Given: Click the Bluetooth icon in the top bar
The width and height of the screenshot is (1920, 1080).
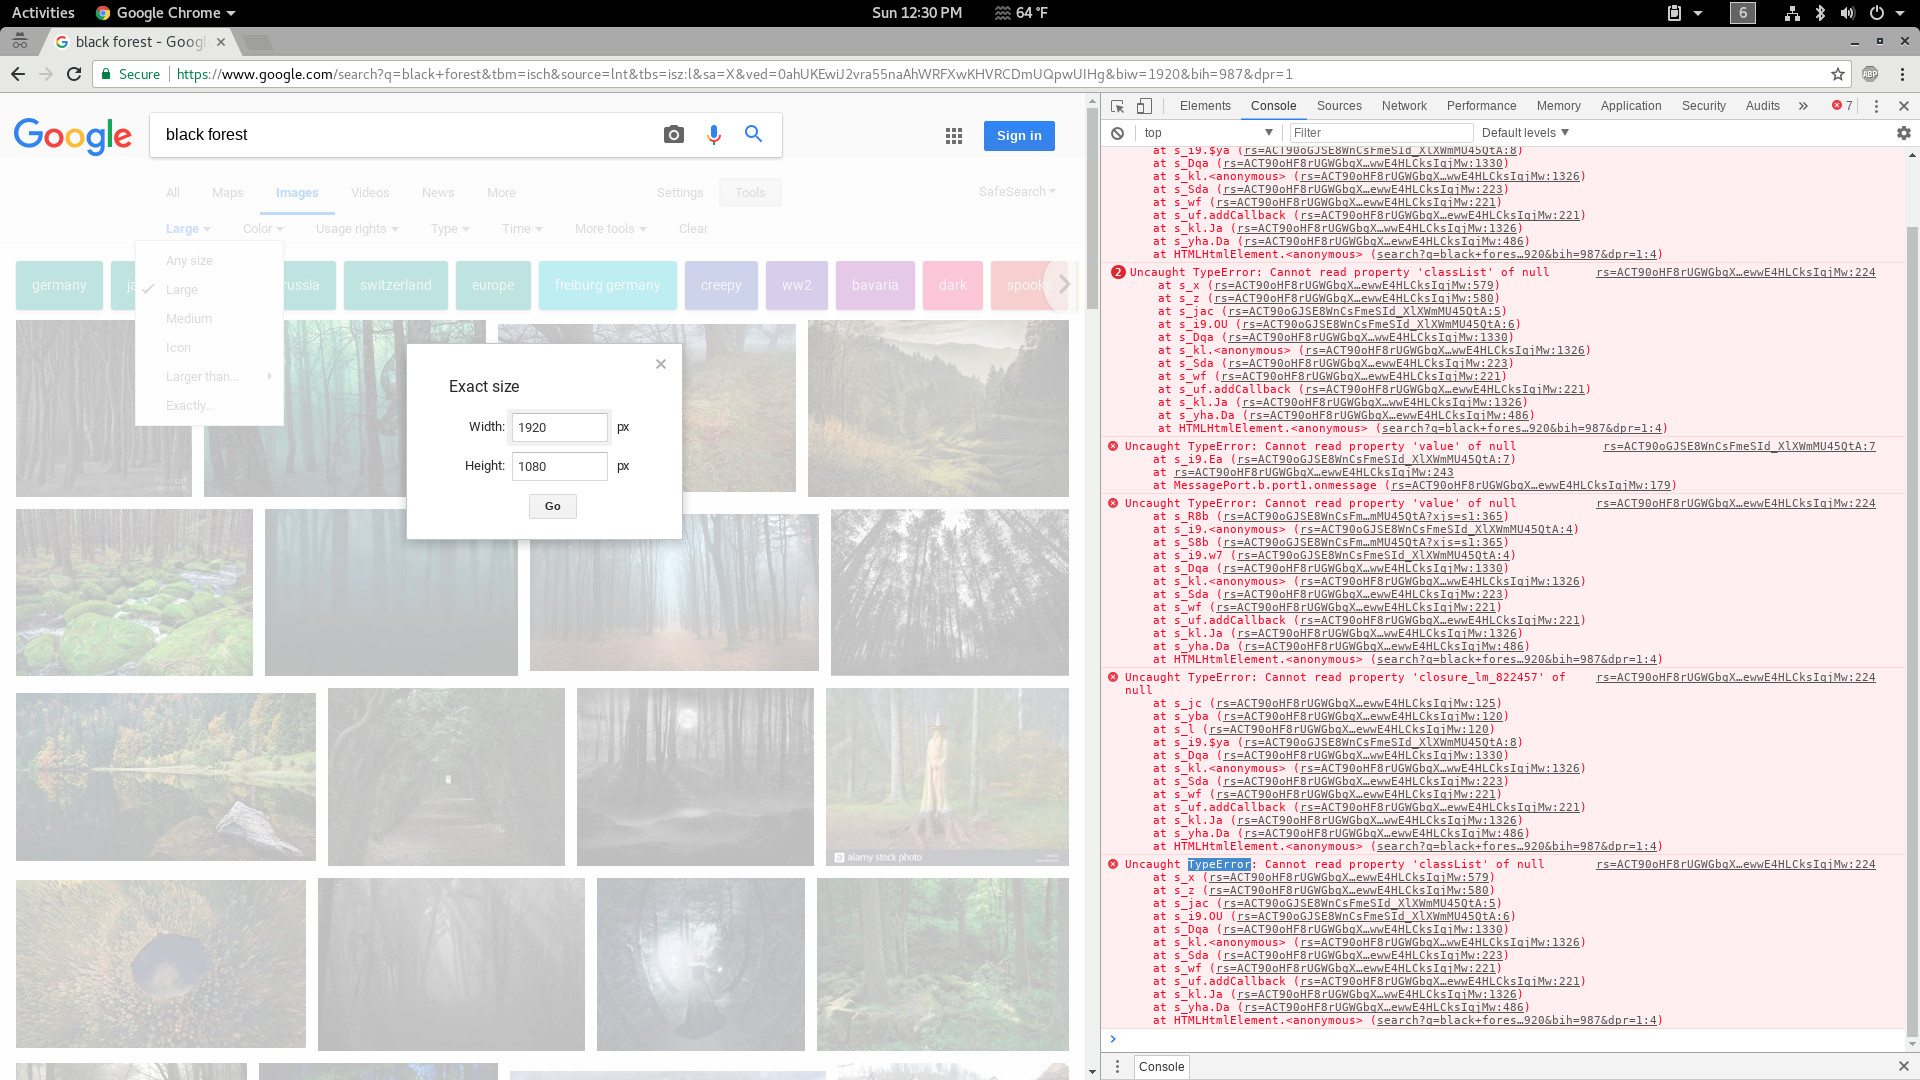Looking at the screenshot, I should coord(1820,13).
